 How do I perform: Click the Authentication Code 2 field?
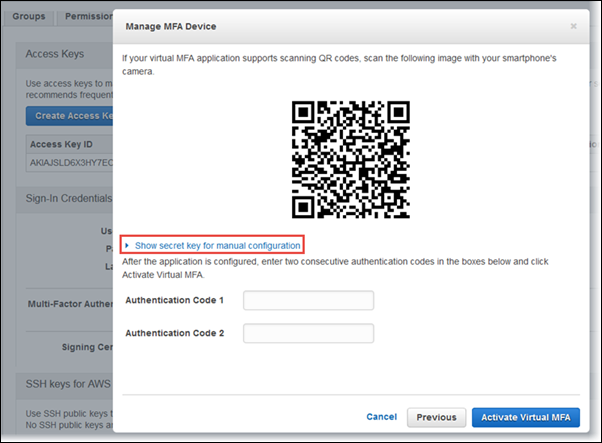308,333
